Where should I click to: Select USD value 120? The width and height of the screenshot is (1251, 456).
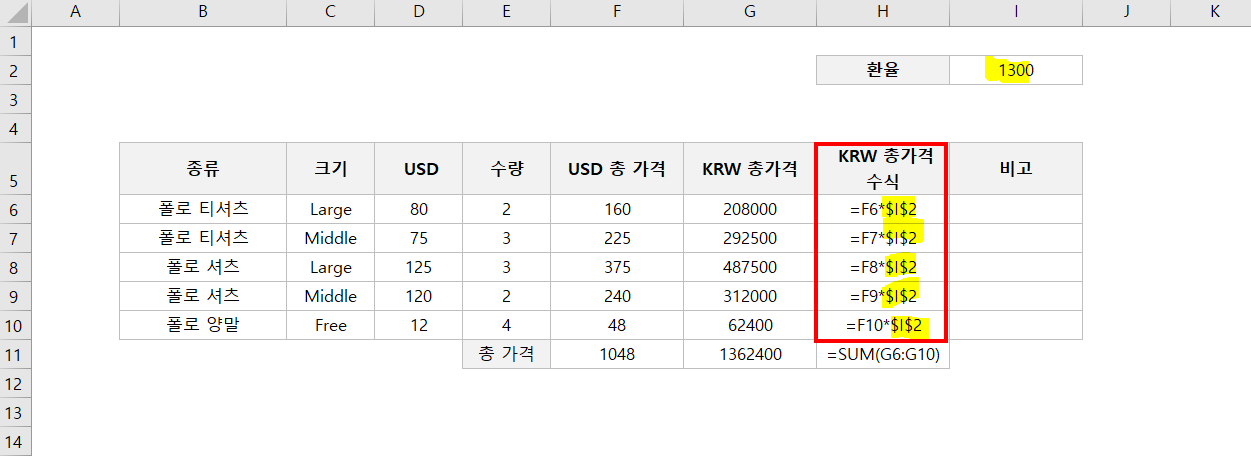point(420,296)
